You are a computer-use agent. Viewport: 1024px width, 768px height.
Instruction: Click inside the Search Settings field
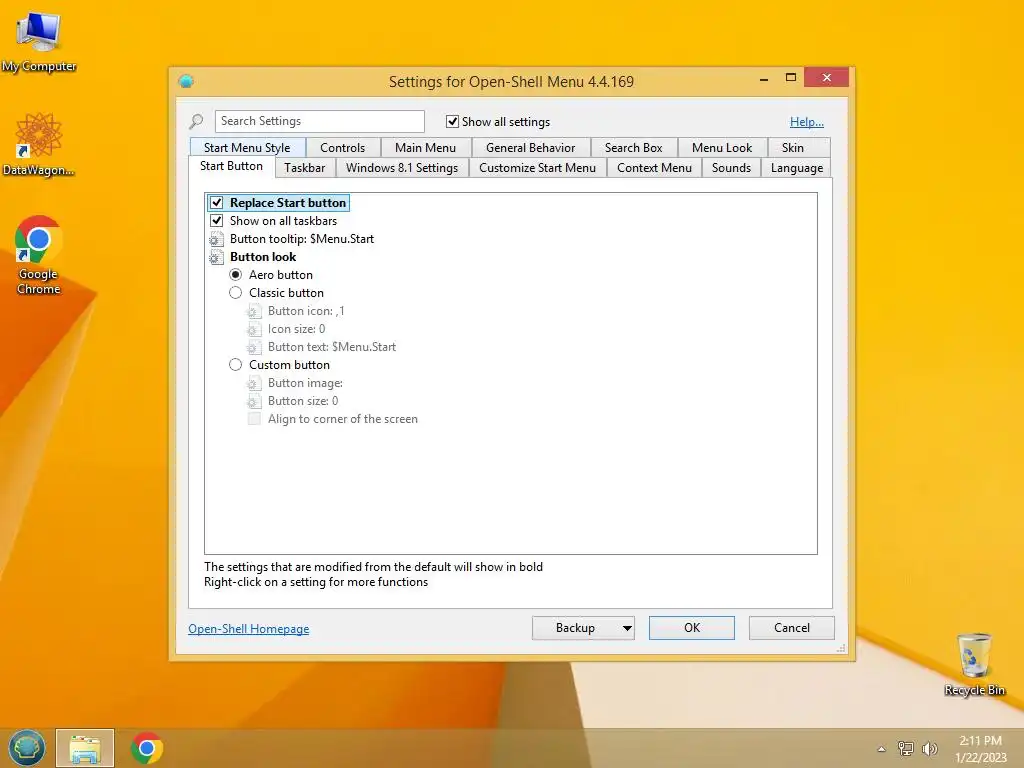[x=319, y=121]
